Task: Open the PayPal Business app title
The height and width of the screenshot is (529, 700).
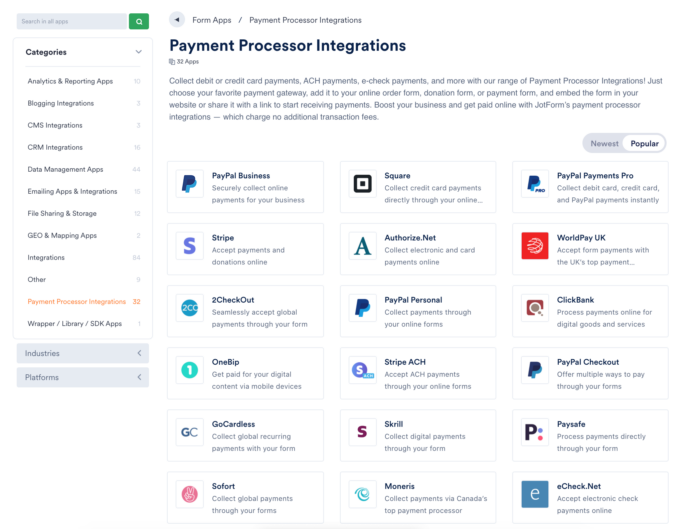Action: pyautogui.click(x=241, y=175)
